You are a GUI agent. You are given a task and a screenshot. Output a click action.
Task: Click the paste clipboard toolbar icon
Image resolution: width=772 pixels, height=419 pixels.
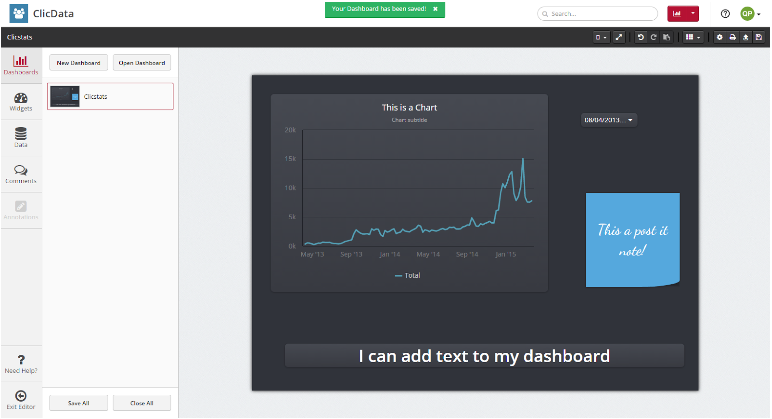pos(666,37)
